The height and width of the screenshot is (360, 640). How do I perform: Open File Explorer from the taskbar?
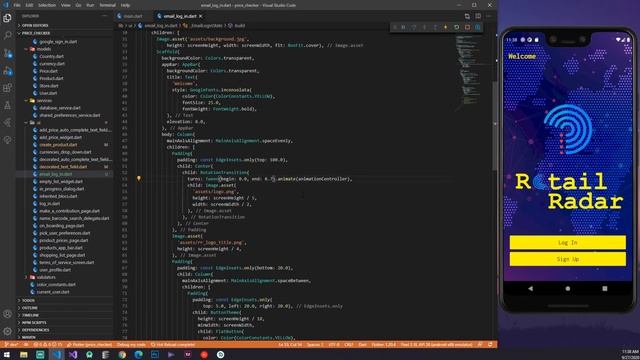24,355
